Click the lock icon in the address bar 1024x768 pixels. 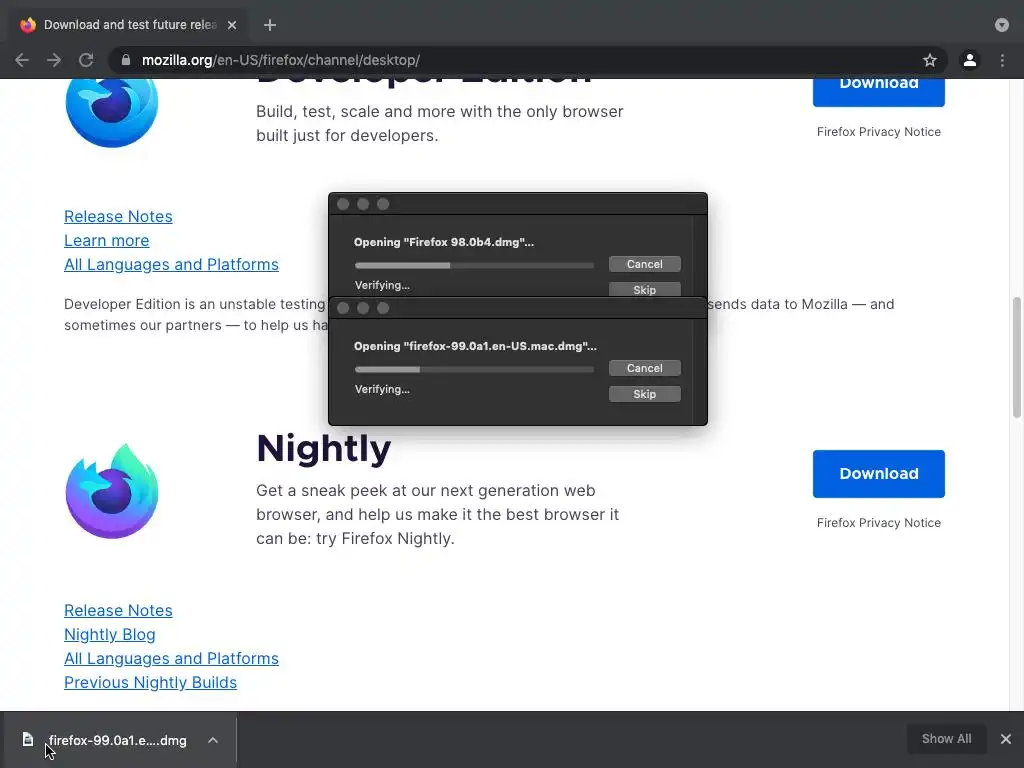(126, 60)
